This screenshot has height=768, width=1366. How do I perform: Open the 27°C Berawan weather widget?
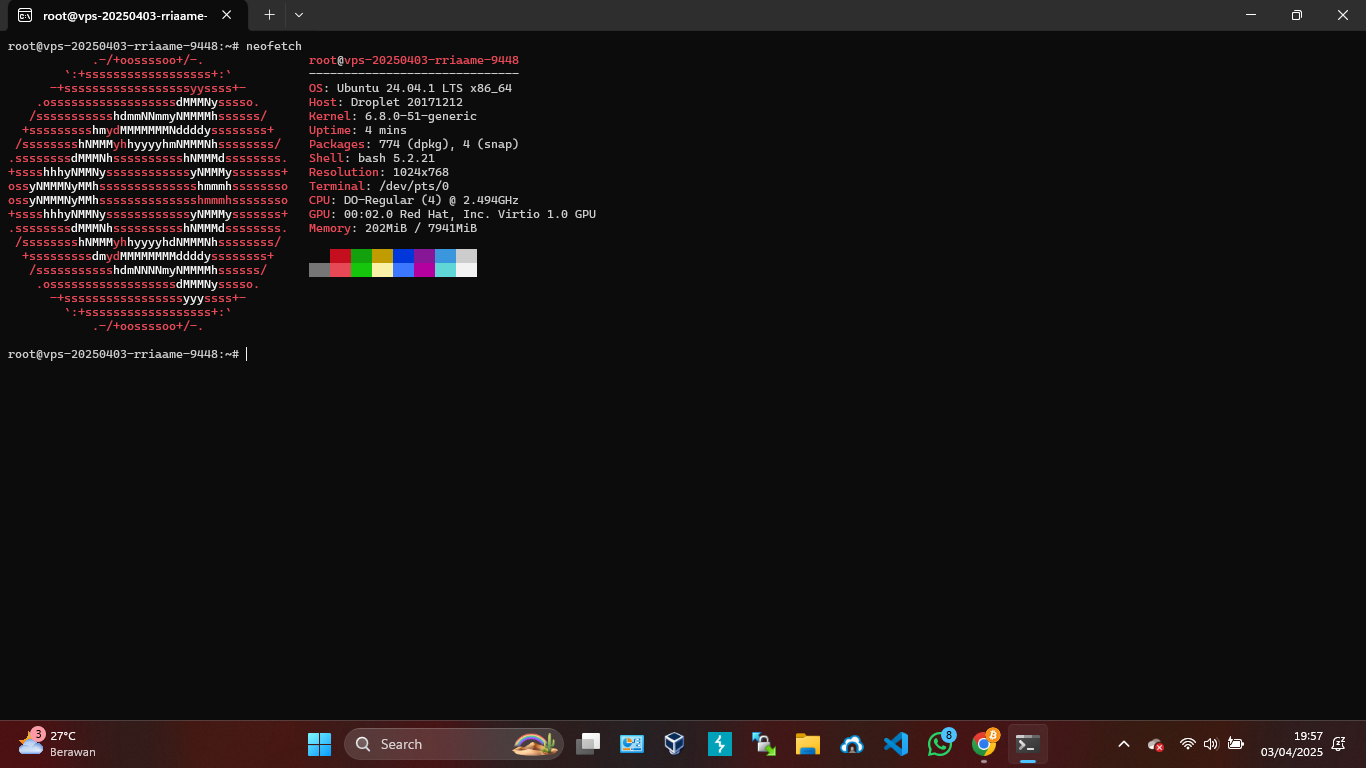58,744
